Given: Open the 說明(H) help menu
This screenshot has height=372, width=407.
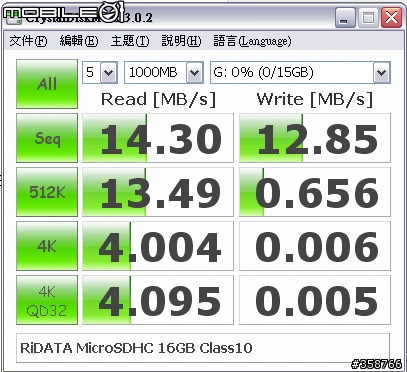Looking at the screenshot, I should pyautogui.click(x=181, y=41).
